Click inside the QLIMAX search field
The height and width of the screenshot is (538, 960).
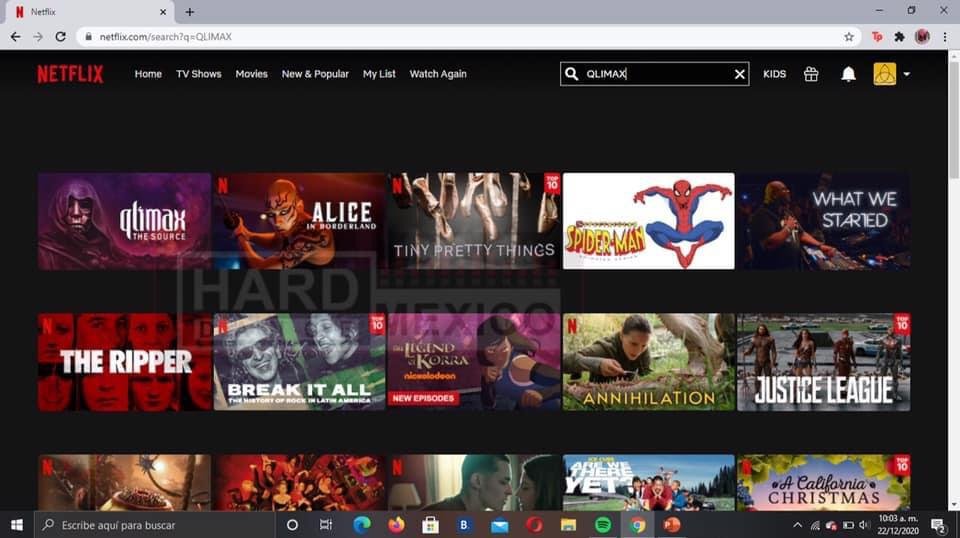[655, 74]
